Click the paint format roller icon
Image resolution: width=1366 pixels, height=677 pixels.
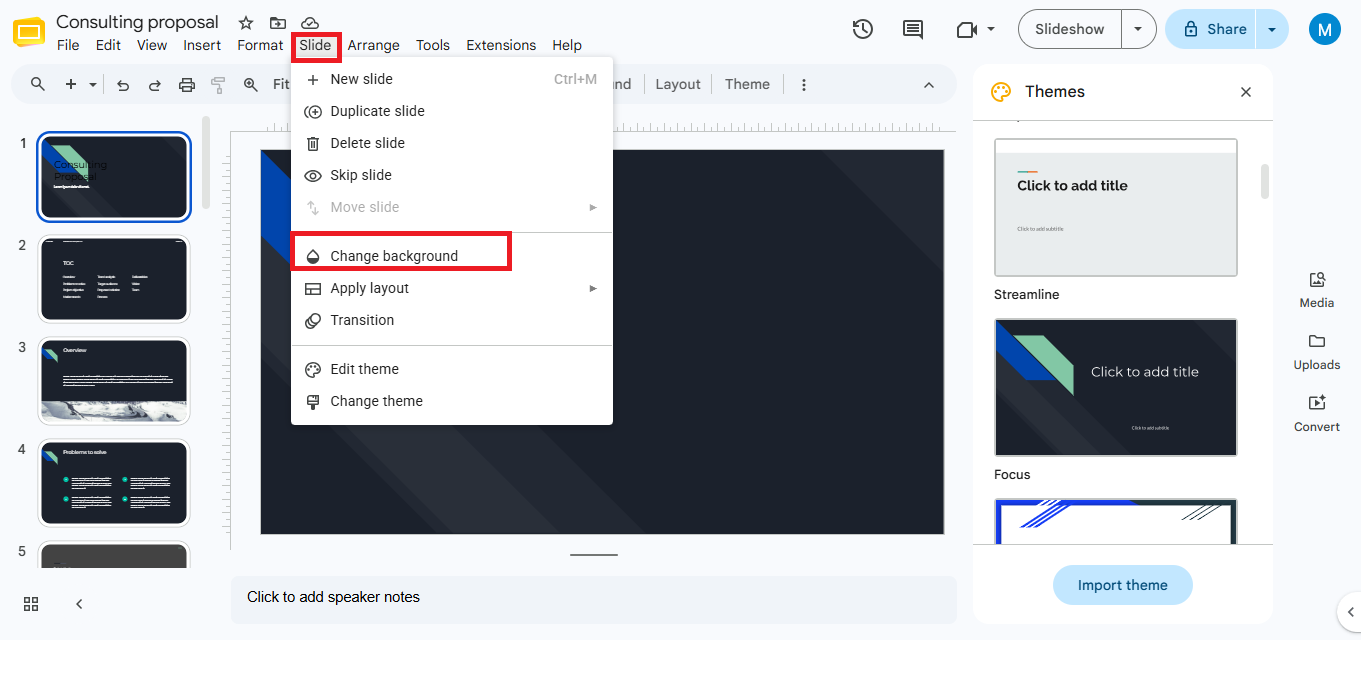[x=218, y=85]
